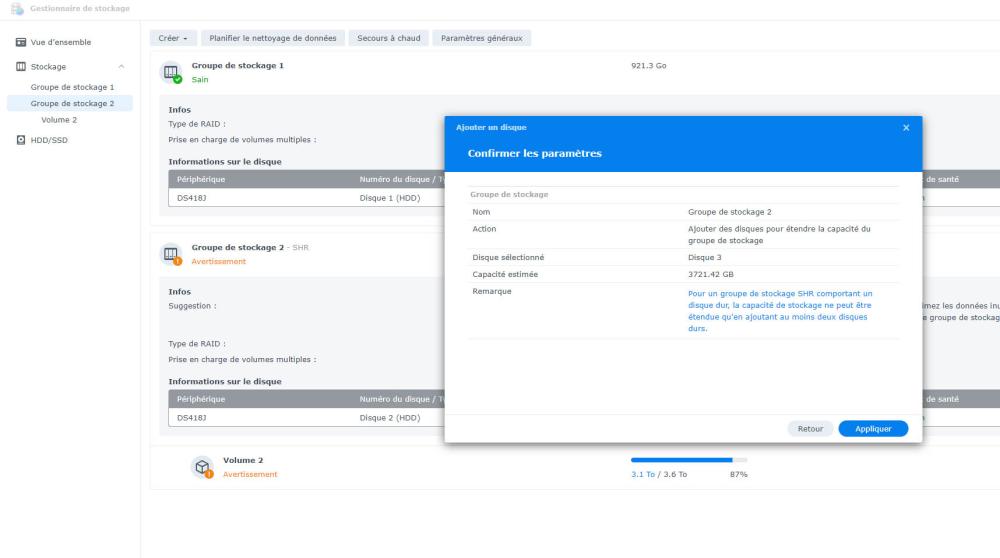This screenshot has width=1000, height=558.
Task: Open Planifier le nettoyage de données
Action: [x=274, y=38]
